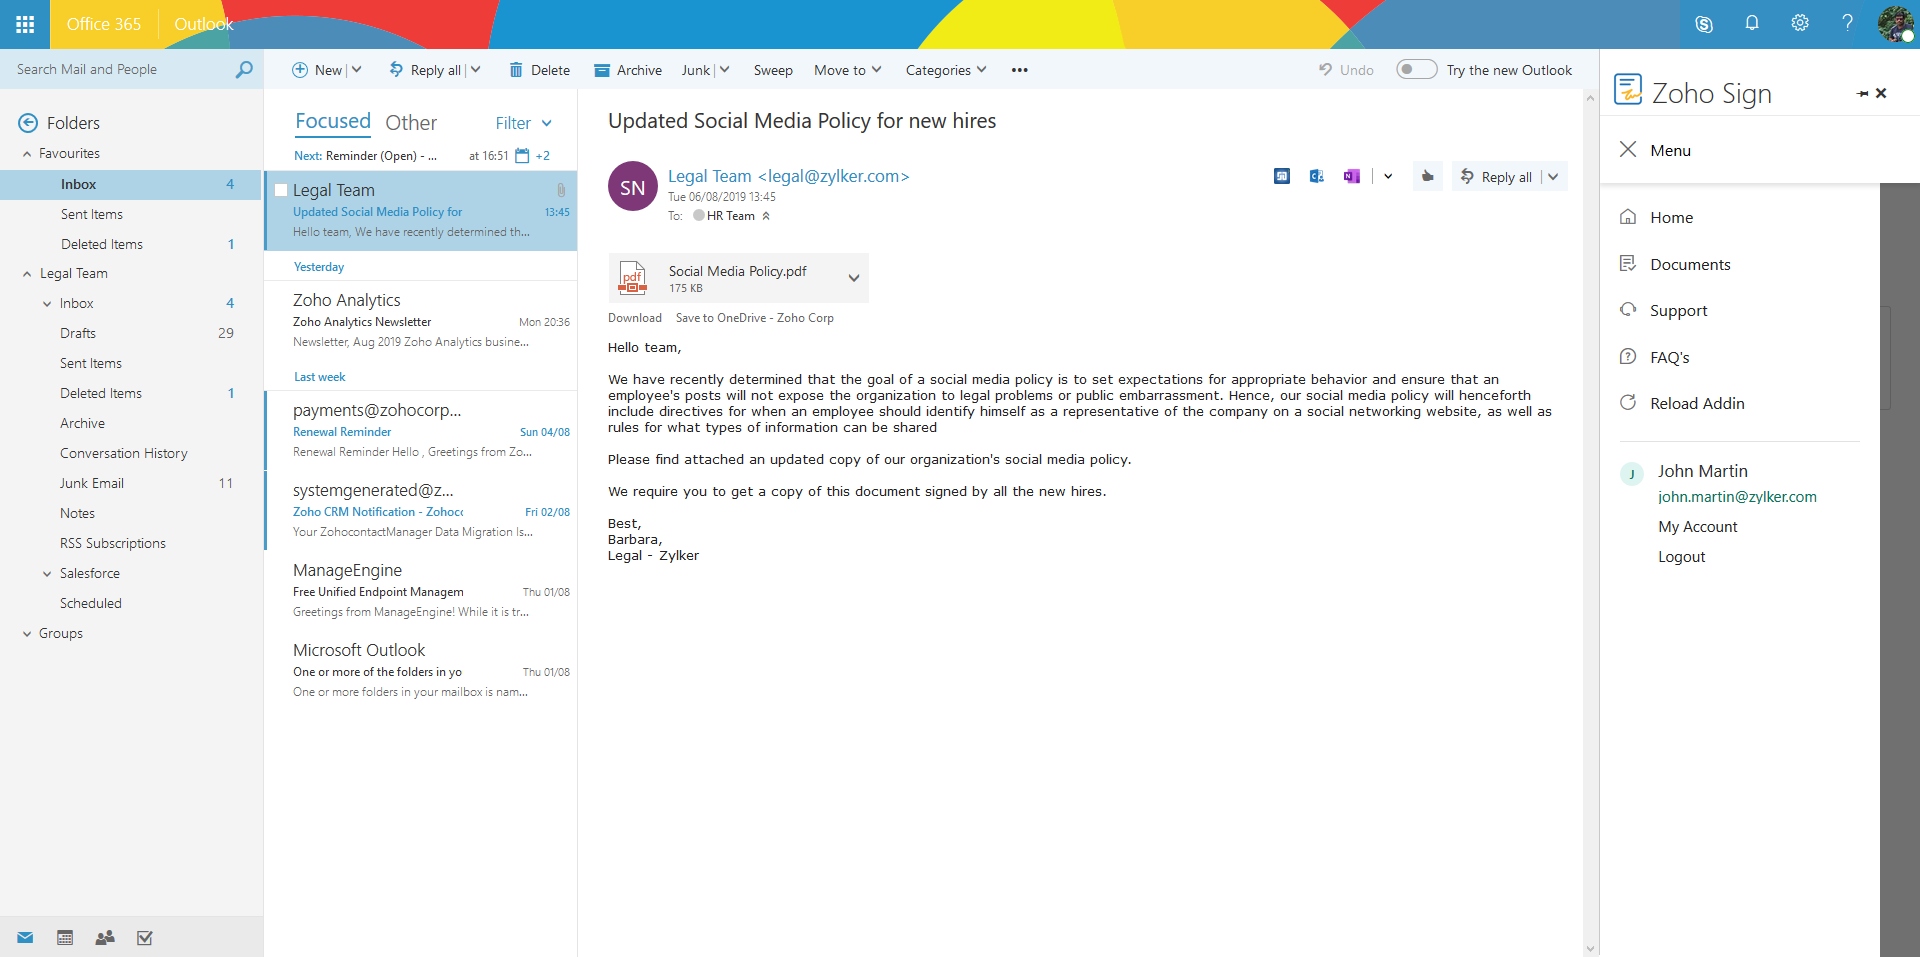Click the Undo button
Screen dimensions: 1920x957
click(1346, 70)
